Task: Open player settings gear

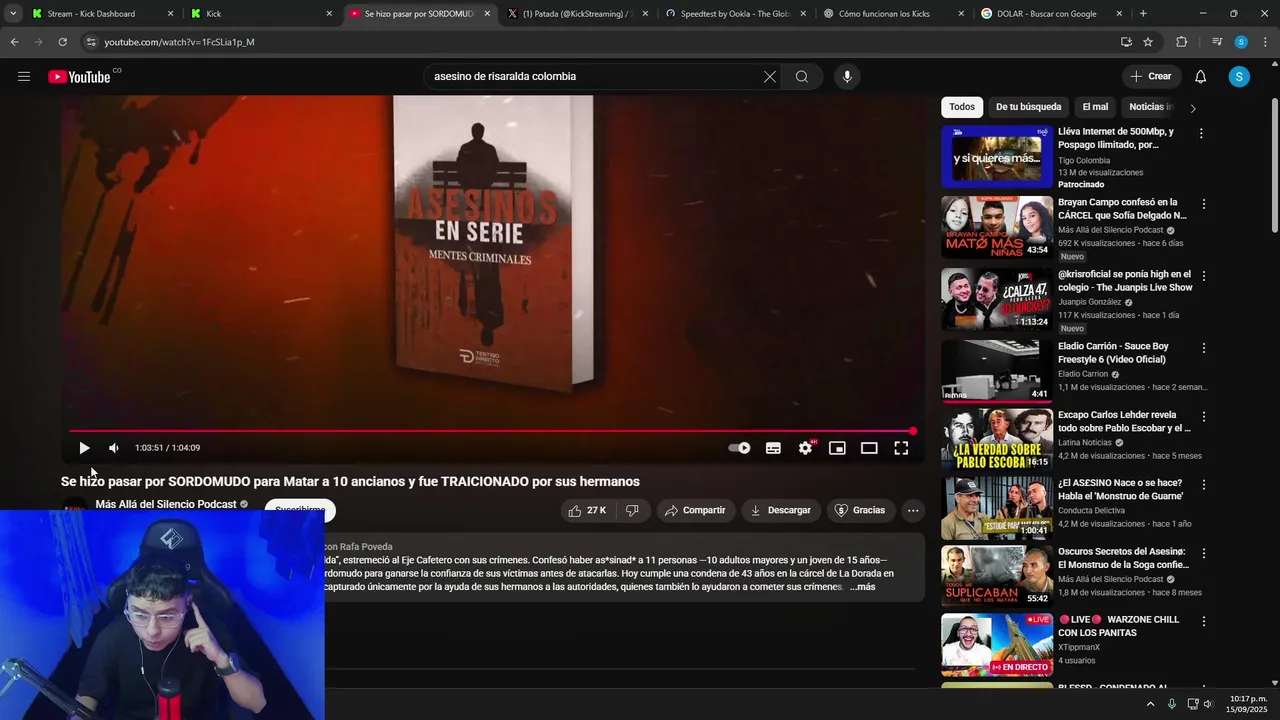Action: point(805,448)
